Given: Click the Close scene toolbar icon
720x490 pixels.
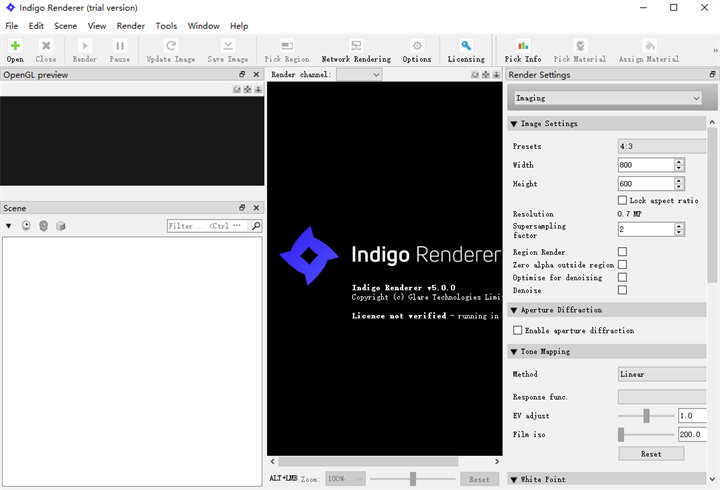Looking at the screenshot, I should pos(46,45).
